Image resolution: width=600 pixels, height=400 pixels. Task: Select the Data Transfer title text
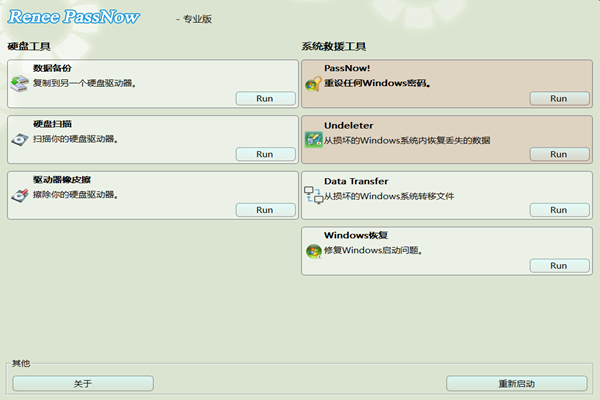(356, 181)
